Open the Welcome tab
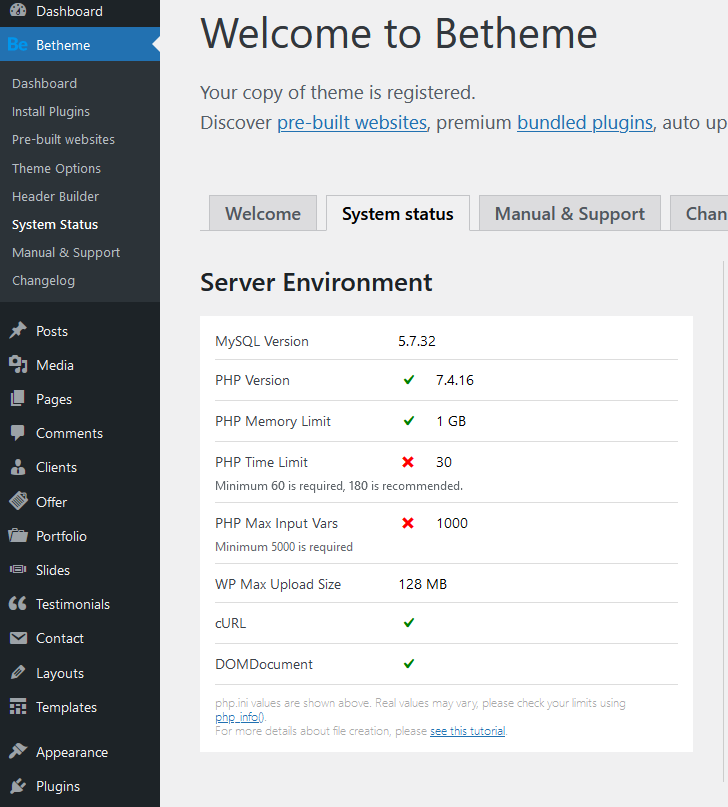 [x=263, y=213]
